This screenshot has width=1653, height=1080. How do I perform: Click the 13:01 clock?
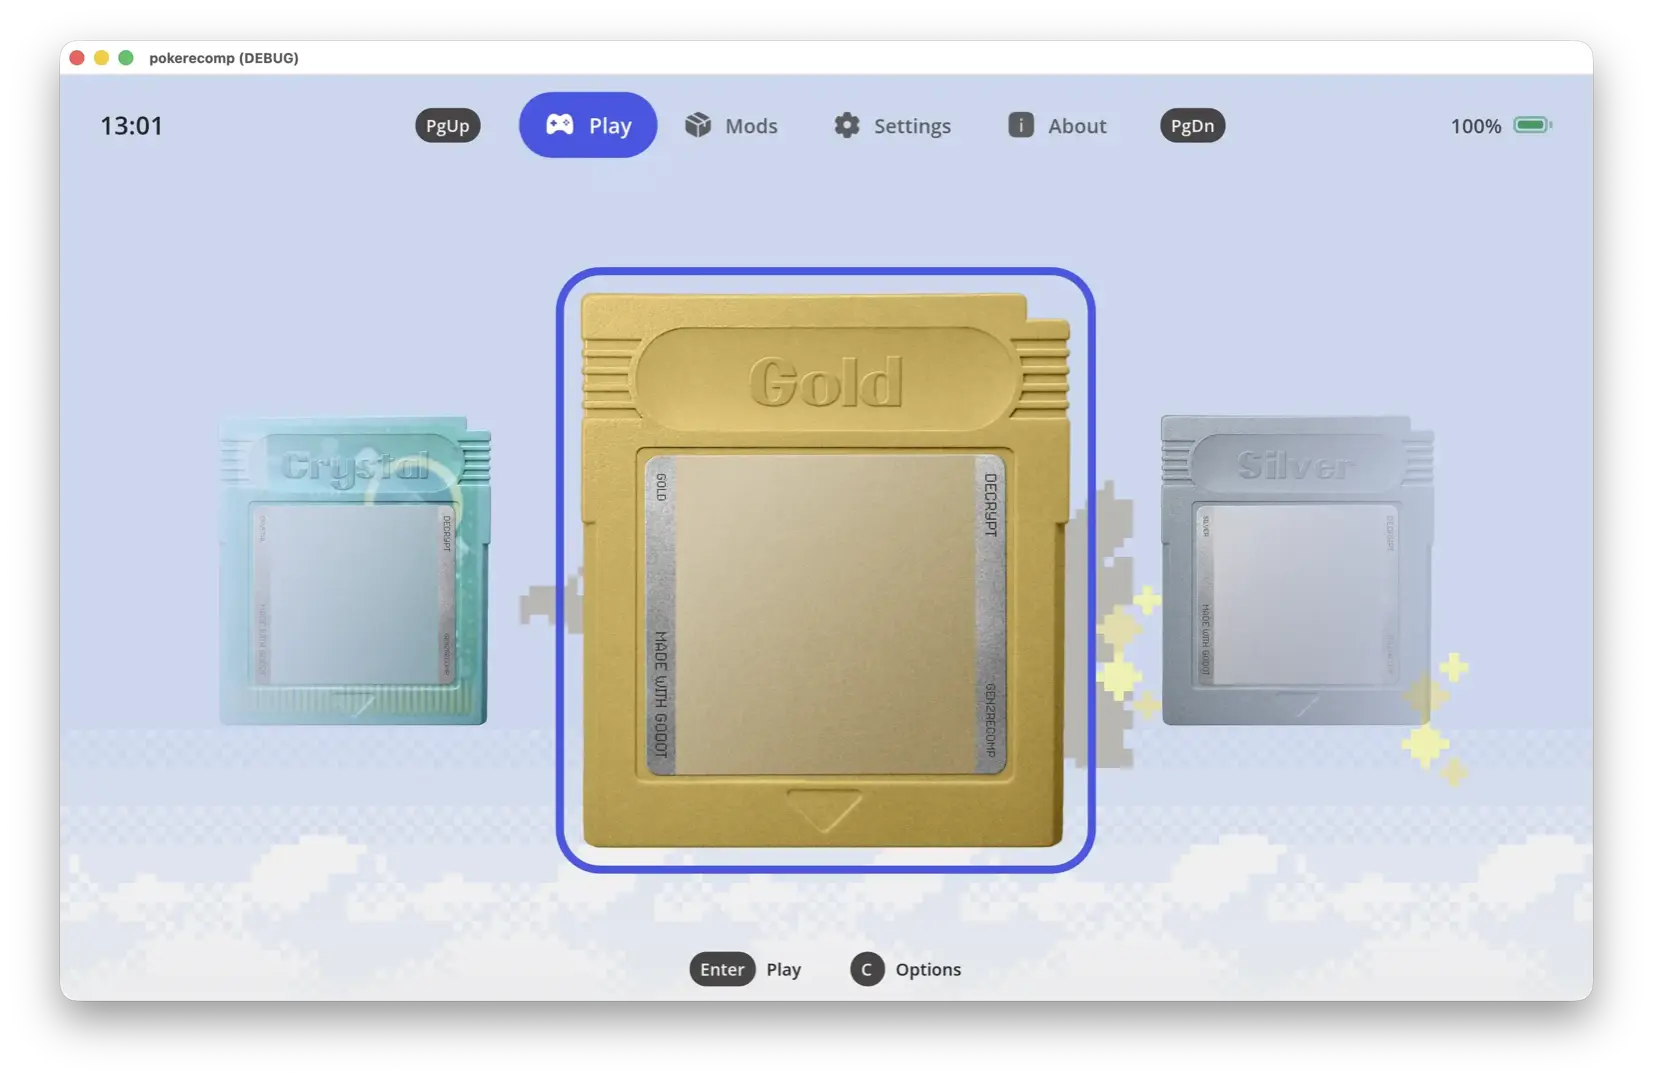131,125
